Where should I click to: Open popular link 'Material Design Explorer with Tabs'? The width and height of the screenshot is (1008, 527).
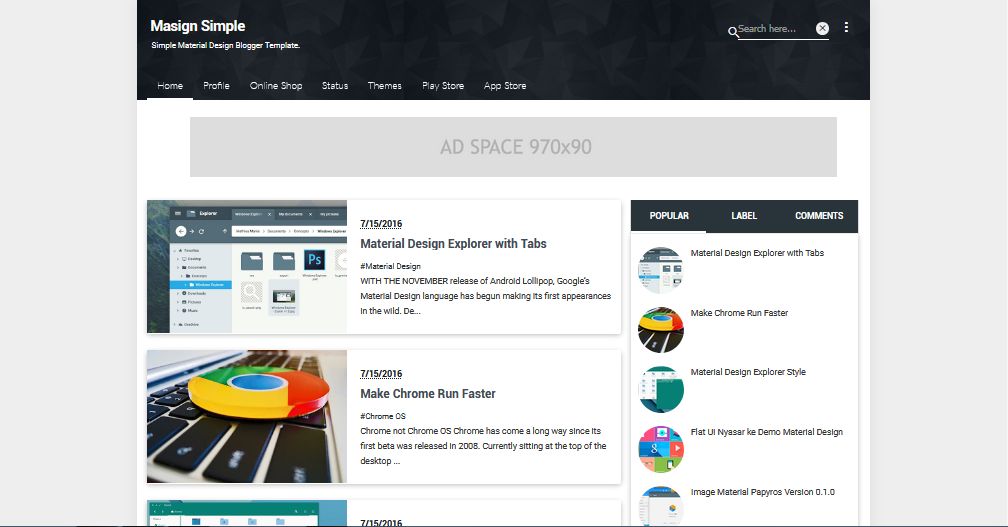757,253
